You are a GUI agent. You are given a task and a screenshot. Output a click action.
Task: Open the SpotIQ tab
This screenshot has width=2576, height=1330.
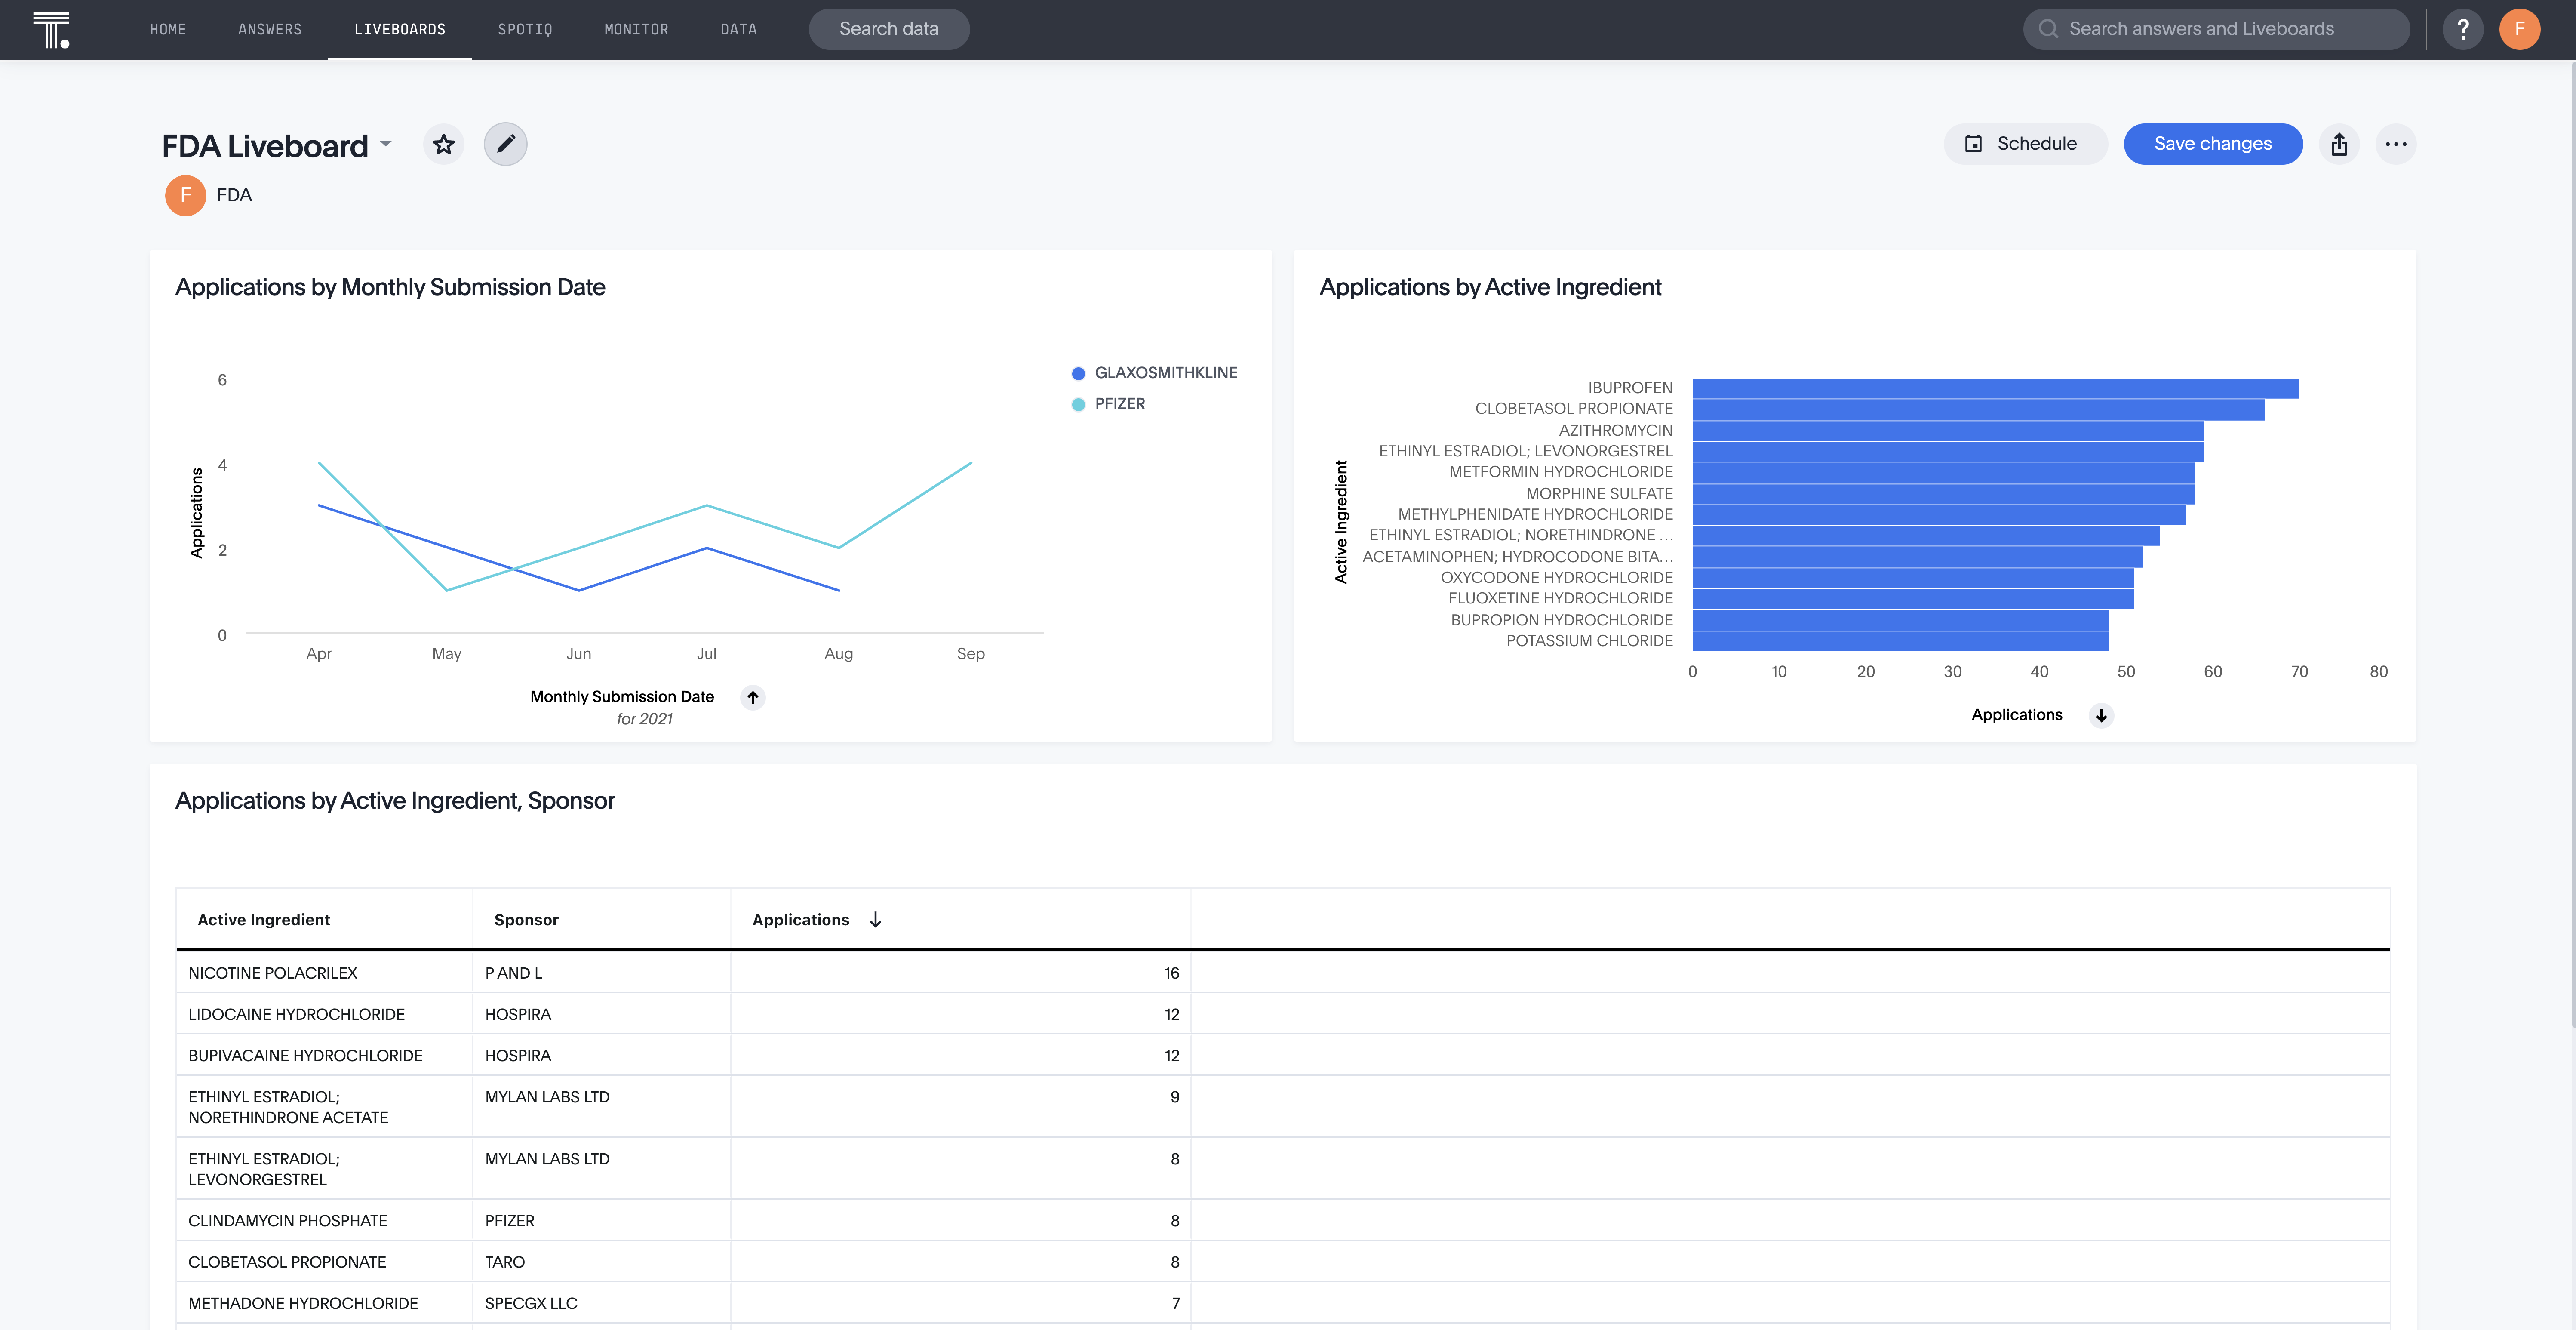(525, 30)
